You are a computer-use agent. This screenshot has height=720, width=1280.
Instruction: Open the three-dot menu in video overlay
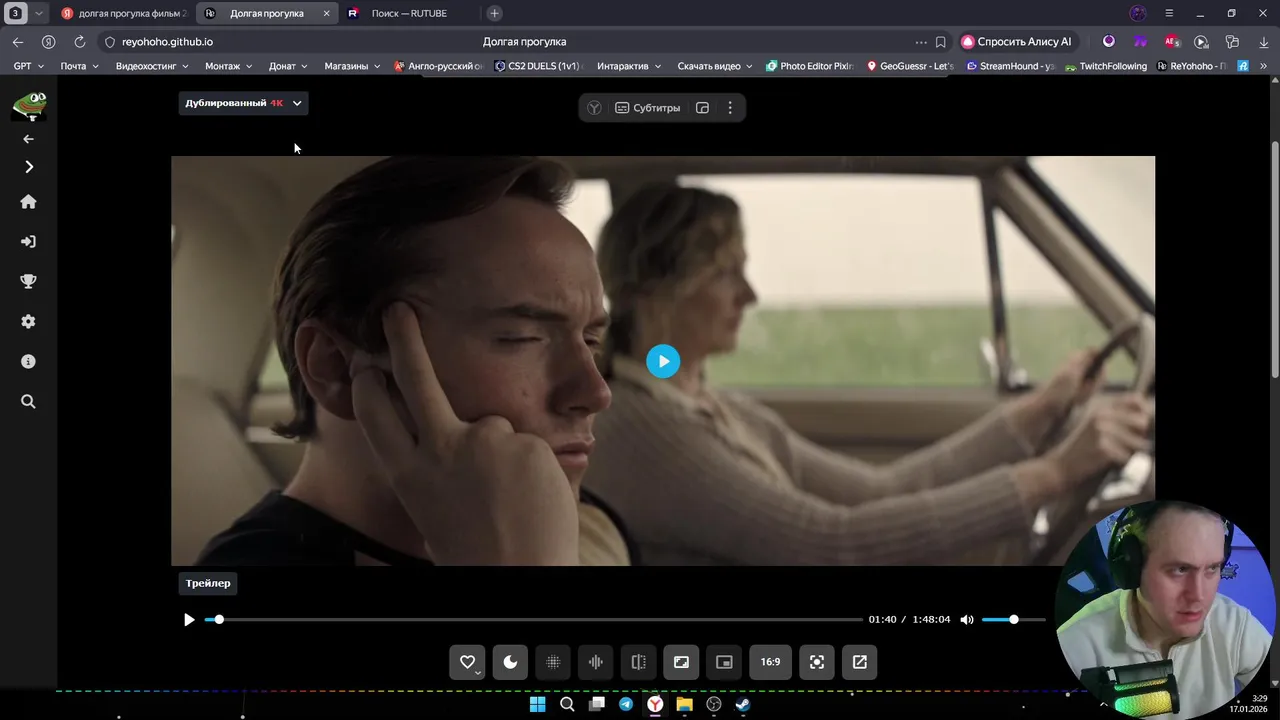click(730, 108)
